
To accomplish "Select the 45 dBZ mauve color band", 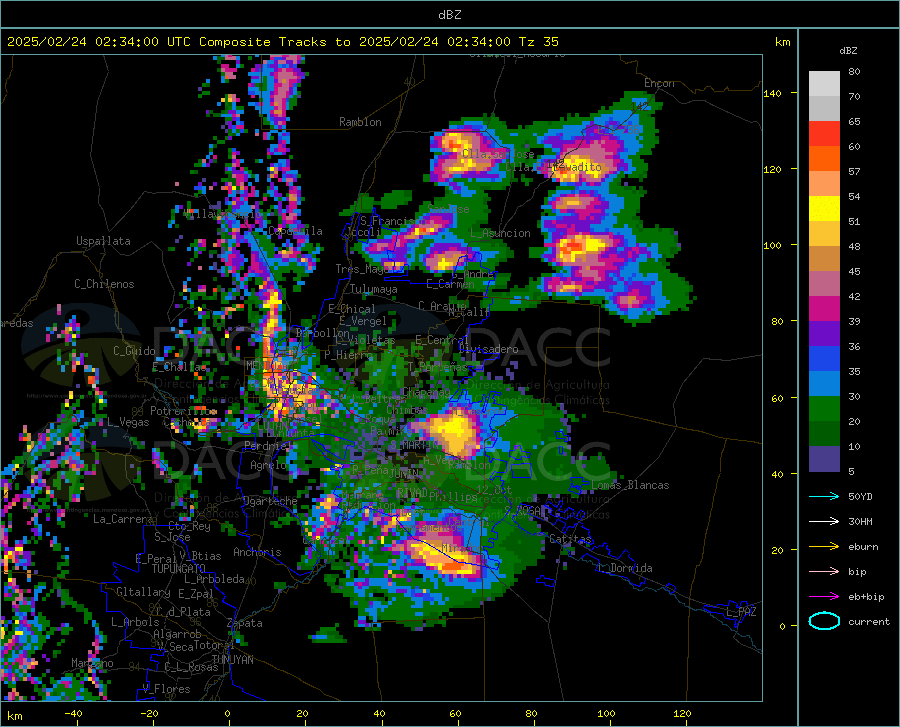I will click(x=824, y=283).
